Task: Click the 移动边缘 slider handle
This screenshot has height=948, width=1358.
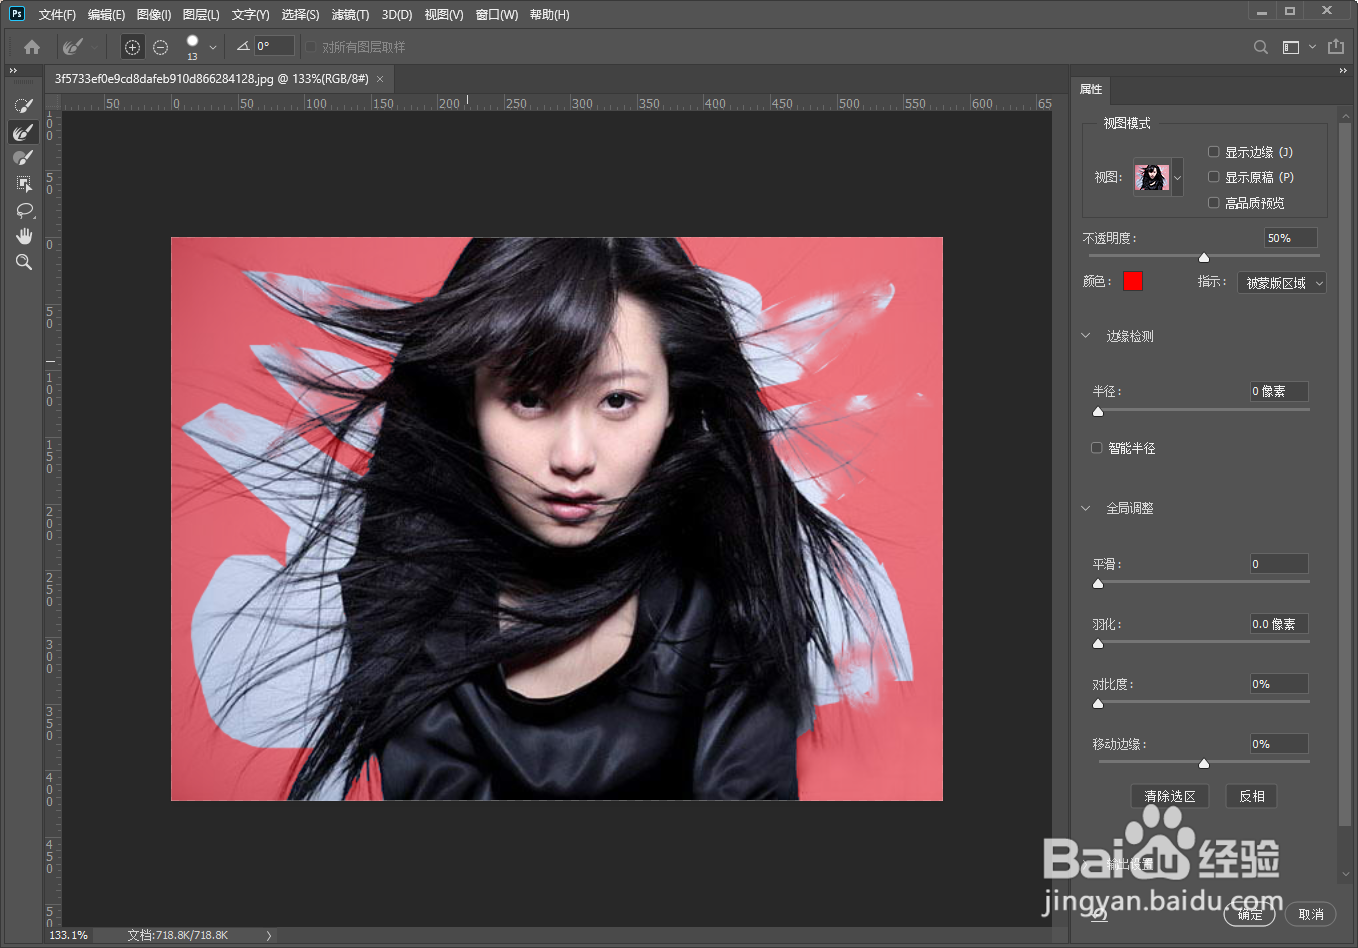Action: (1204, 764)
